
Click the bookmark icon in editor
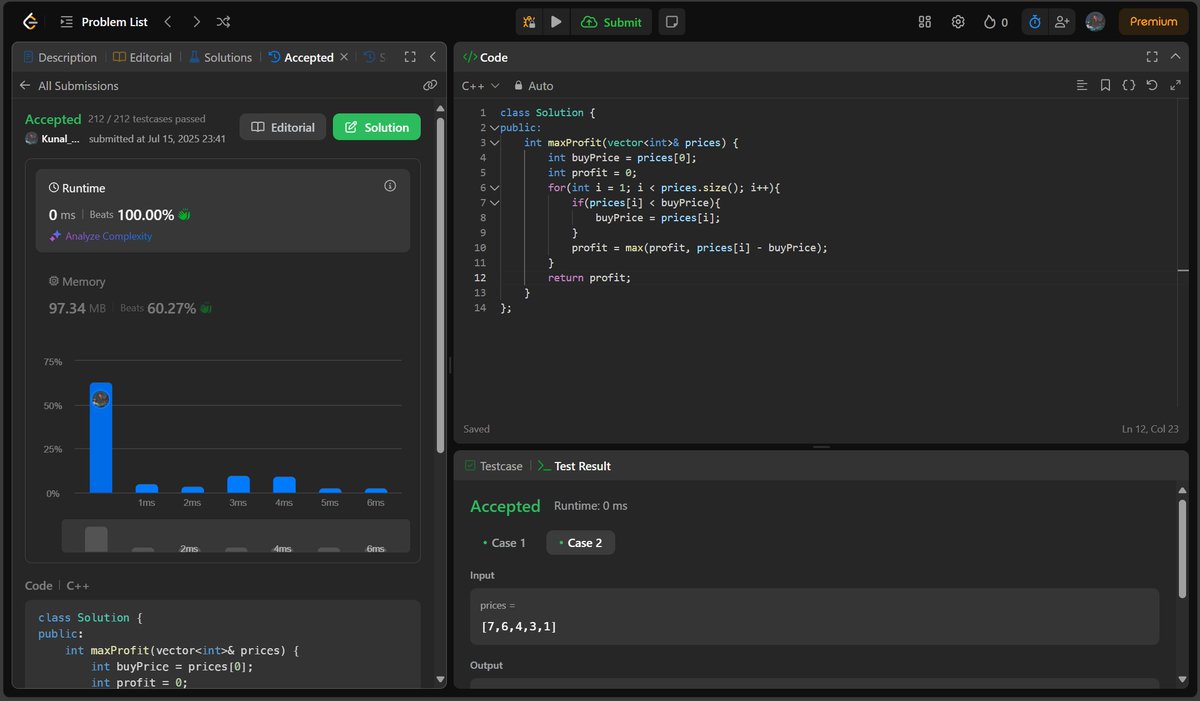(1105, 86)
